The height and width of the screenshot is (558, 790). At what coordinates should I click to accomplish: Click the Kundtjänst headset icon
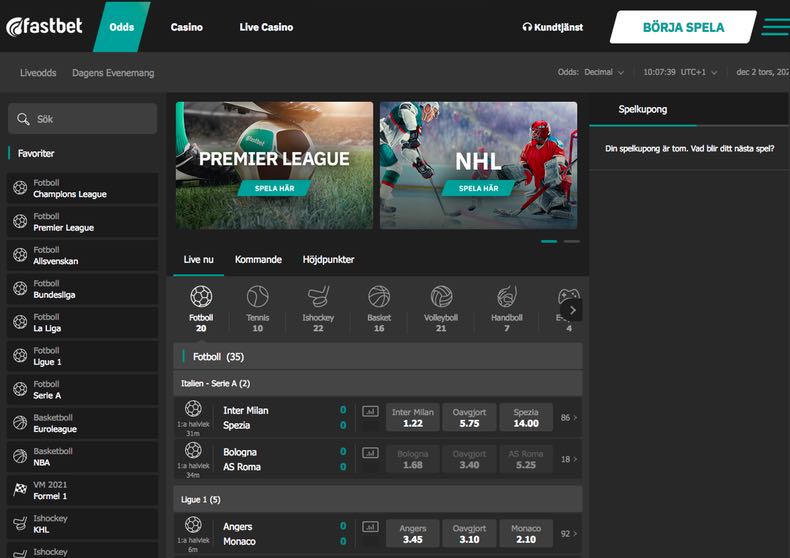pos(527,27)
